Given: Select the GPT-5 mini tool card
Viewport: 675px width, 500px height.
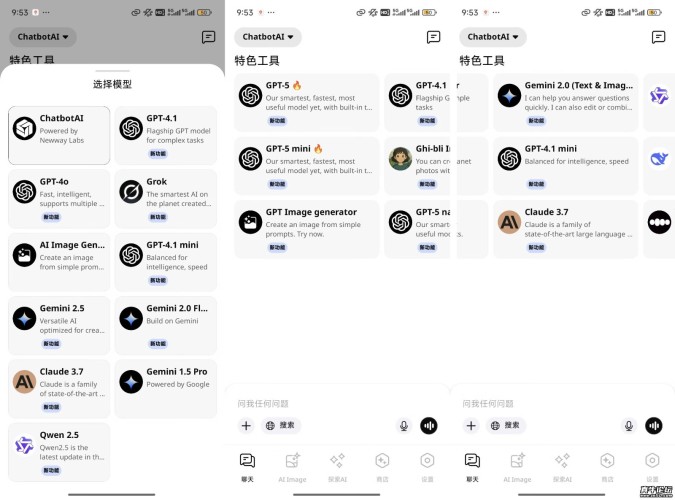Looking at the screenshot, I should [307, 166].
